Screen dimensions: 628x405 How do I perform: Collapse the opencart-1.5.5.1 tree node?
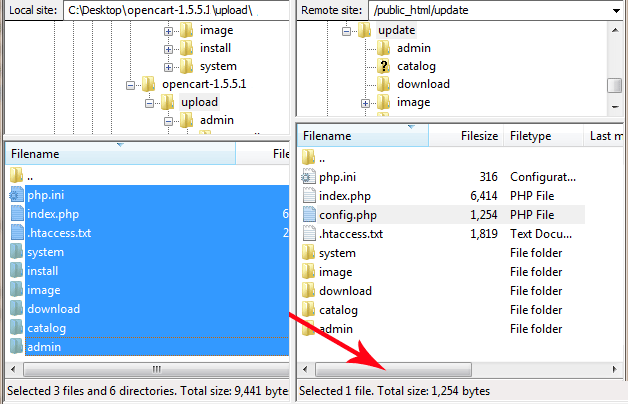[x=130, y=85]
